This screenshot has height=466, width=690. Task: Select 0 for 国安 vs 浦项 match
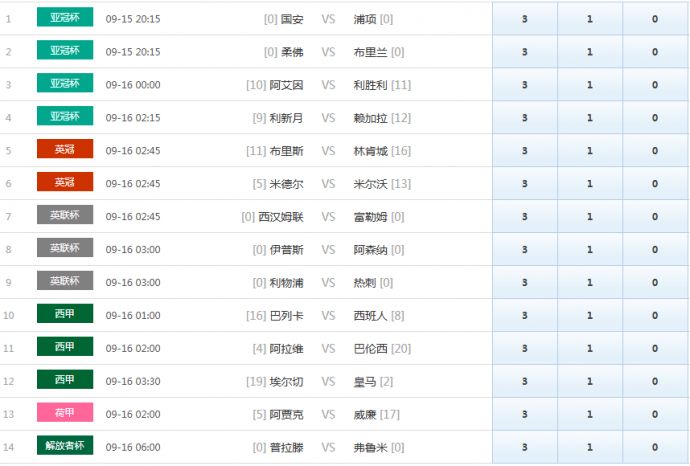click(655, 18)
